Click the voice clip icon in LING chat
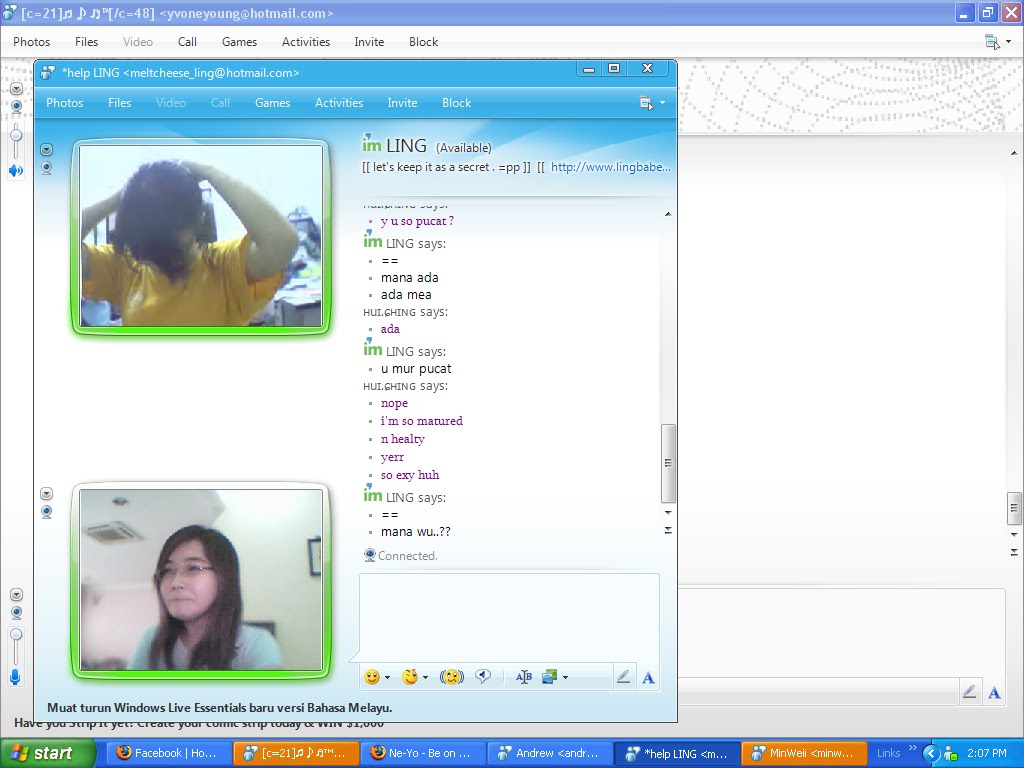 483,677
